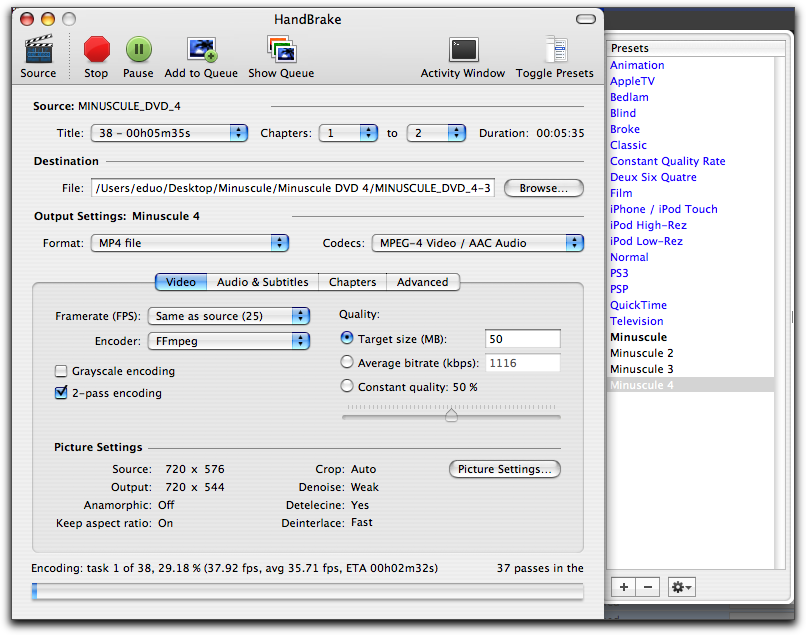Viewport: 806px width, 635px height.
Task: Click the toolbar toggle pill button
Action: click(585, 19)
